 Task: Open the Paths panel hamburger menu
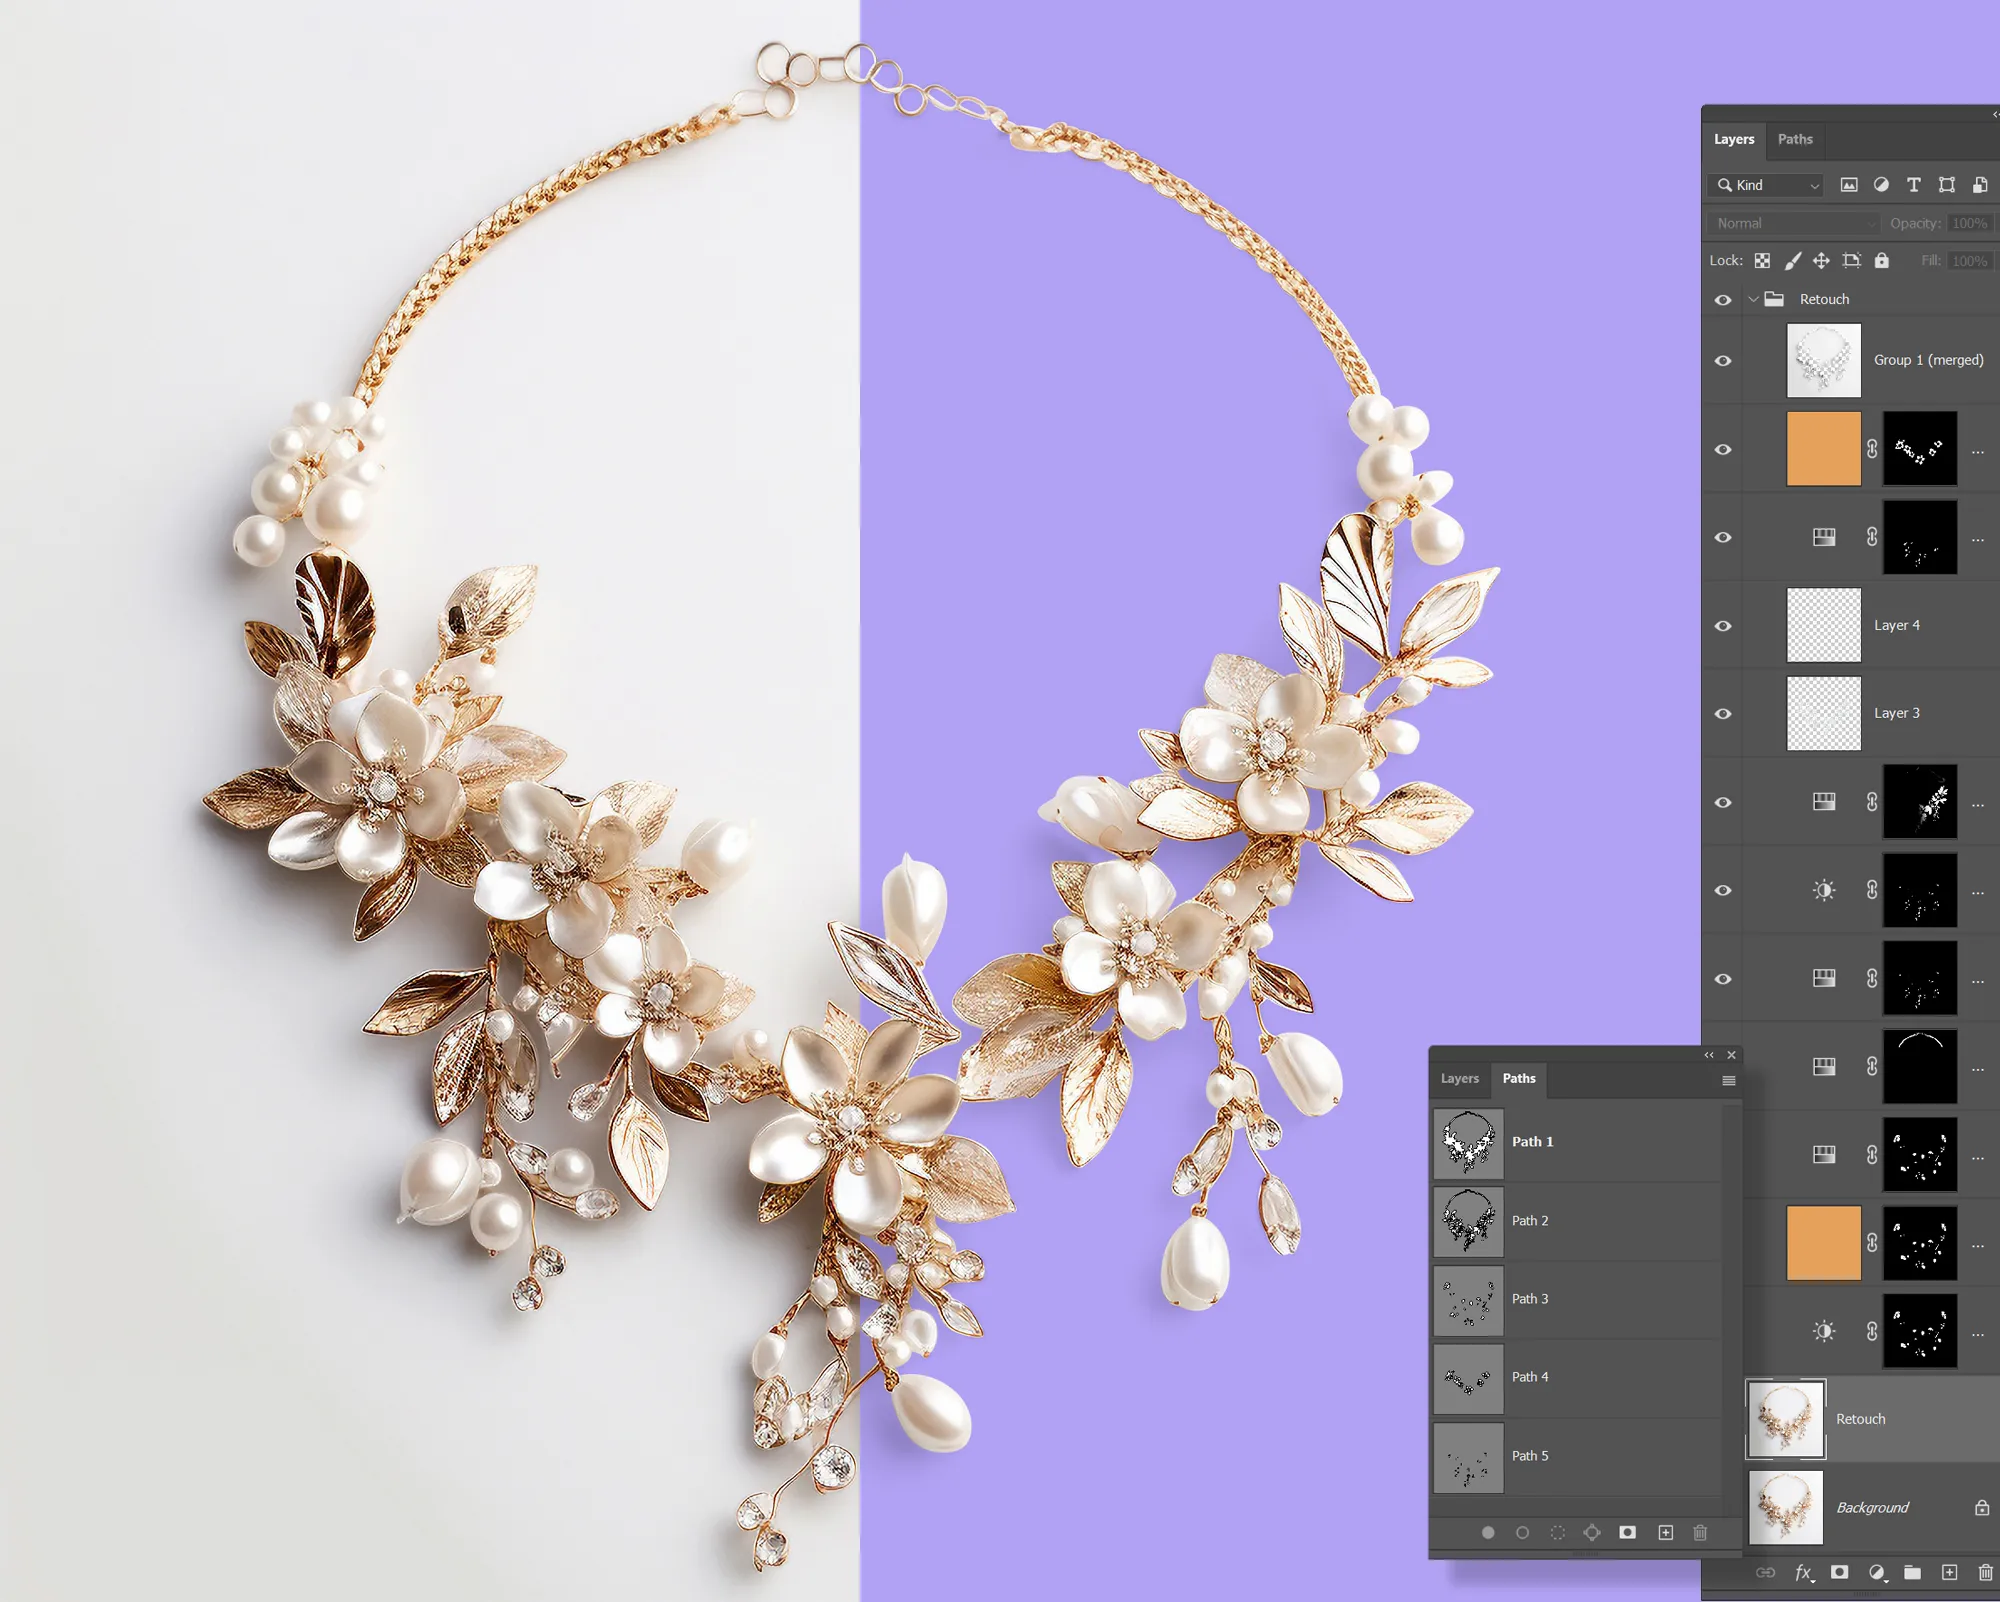click(x=1728, y=1081)
